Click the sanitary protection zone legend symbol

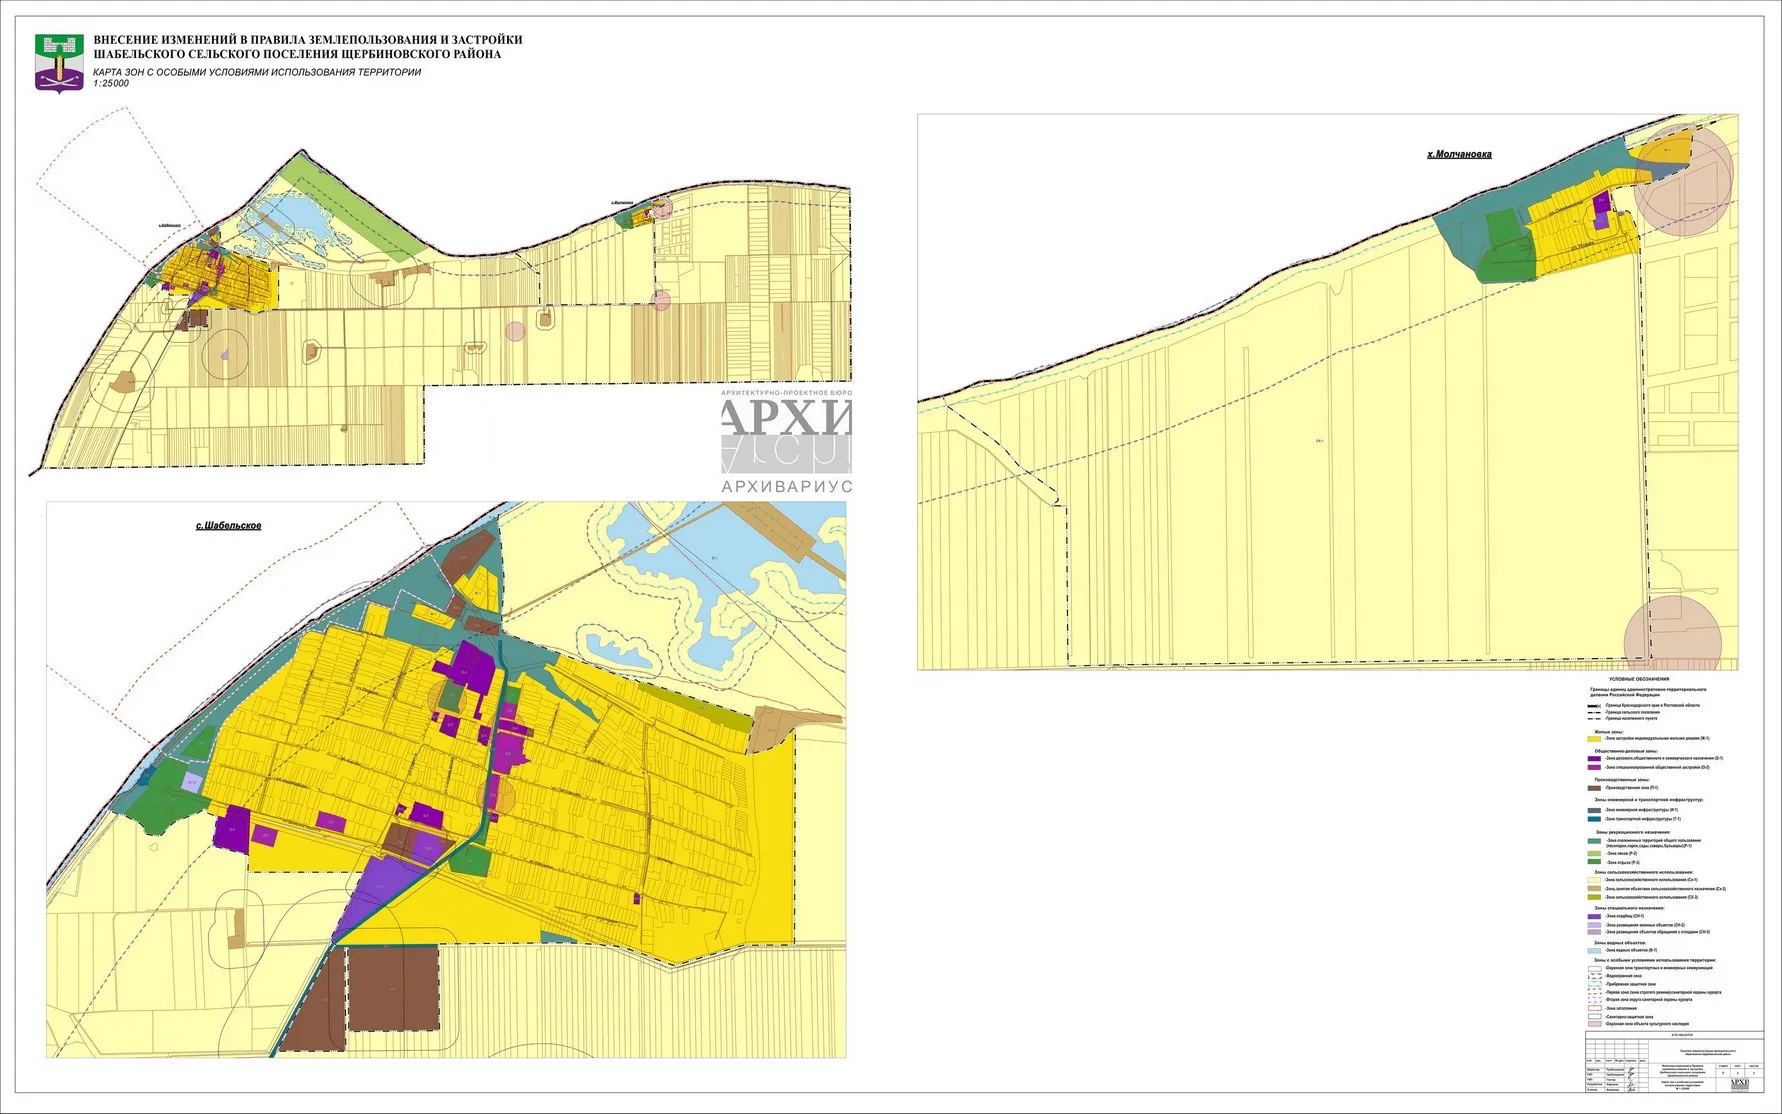pos(1594,1016)
